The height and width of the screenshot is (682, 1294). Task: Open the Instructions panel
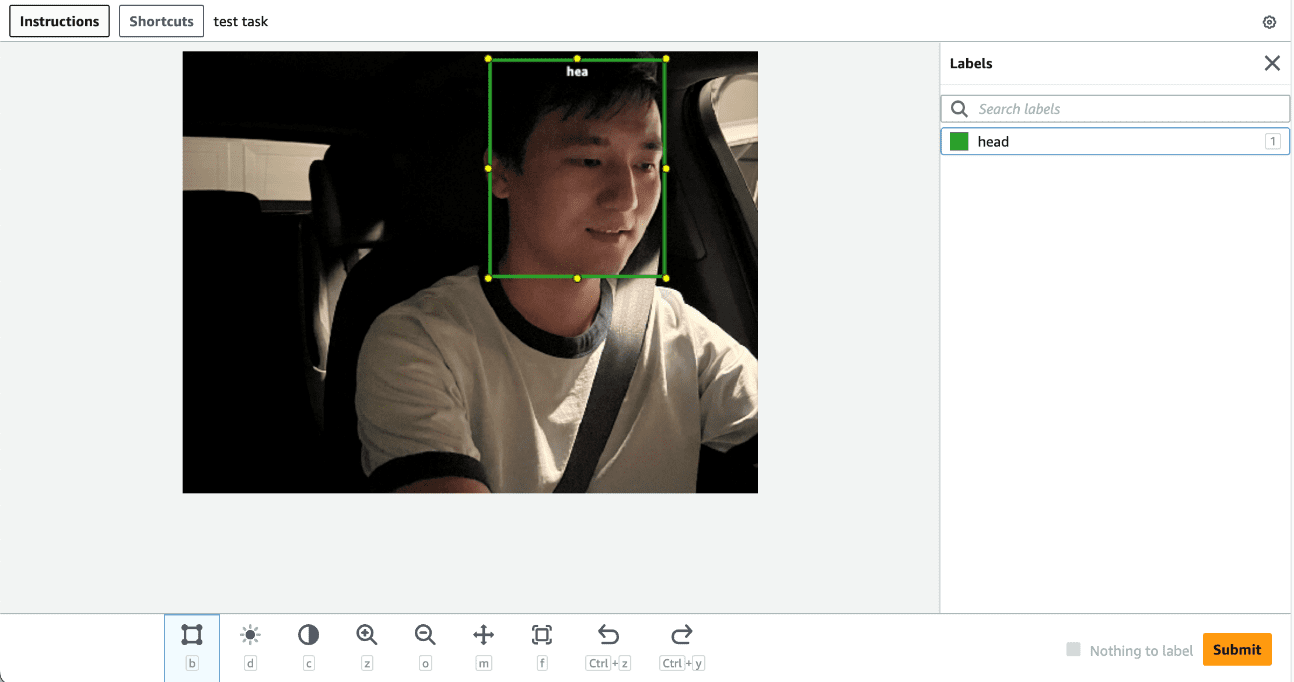click(x=60, y=21)
